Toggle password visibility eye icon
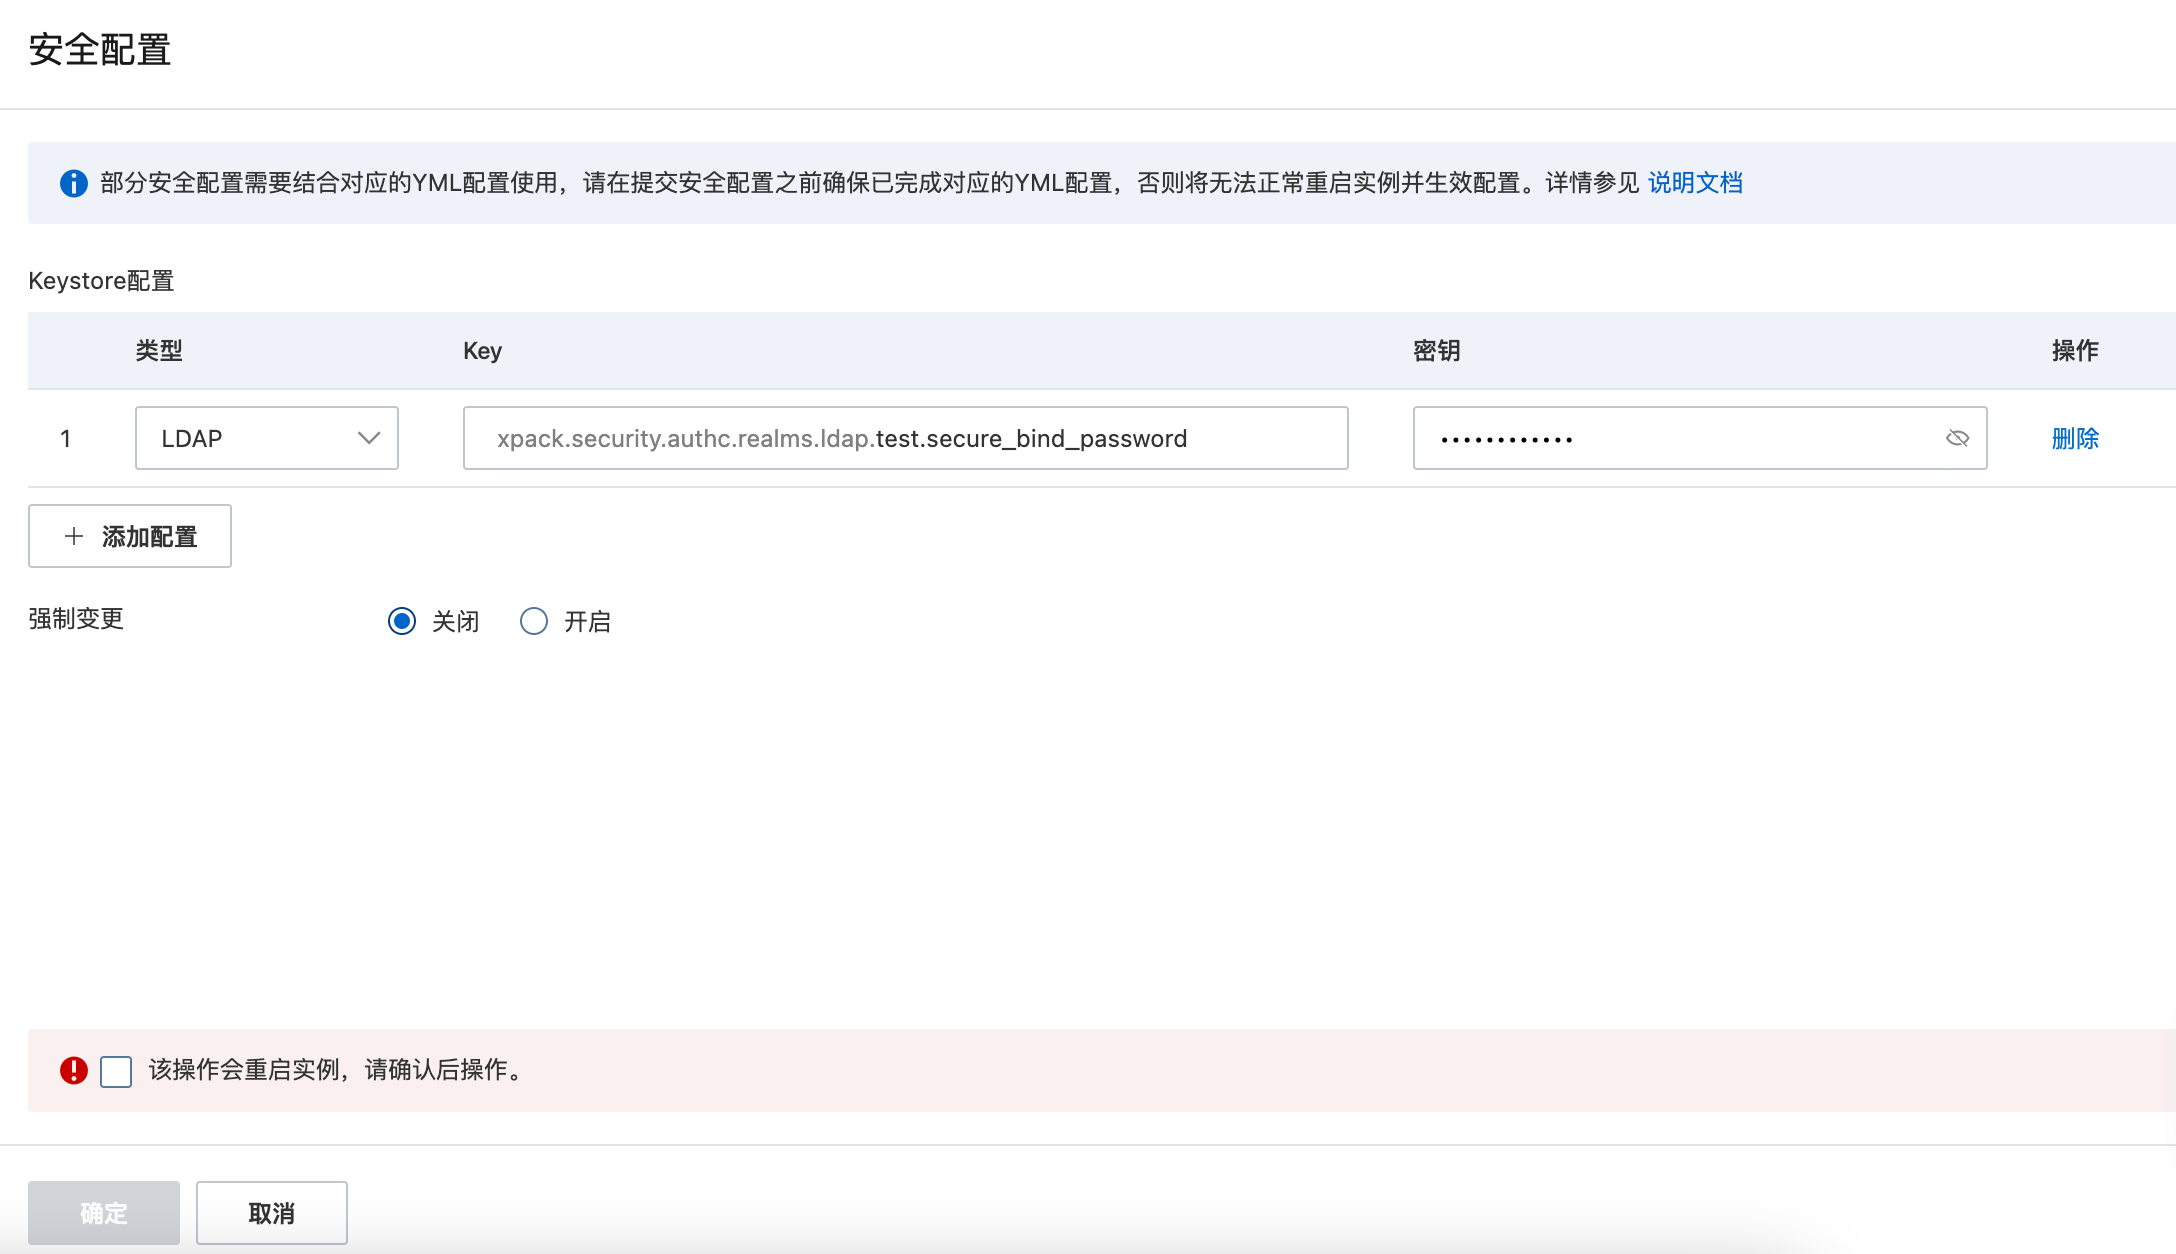2176x1254 pixels. tap(1957, 438)
